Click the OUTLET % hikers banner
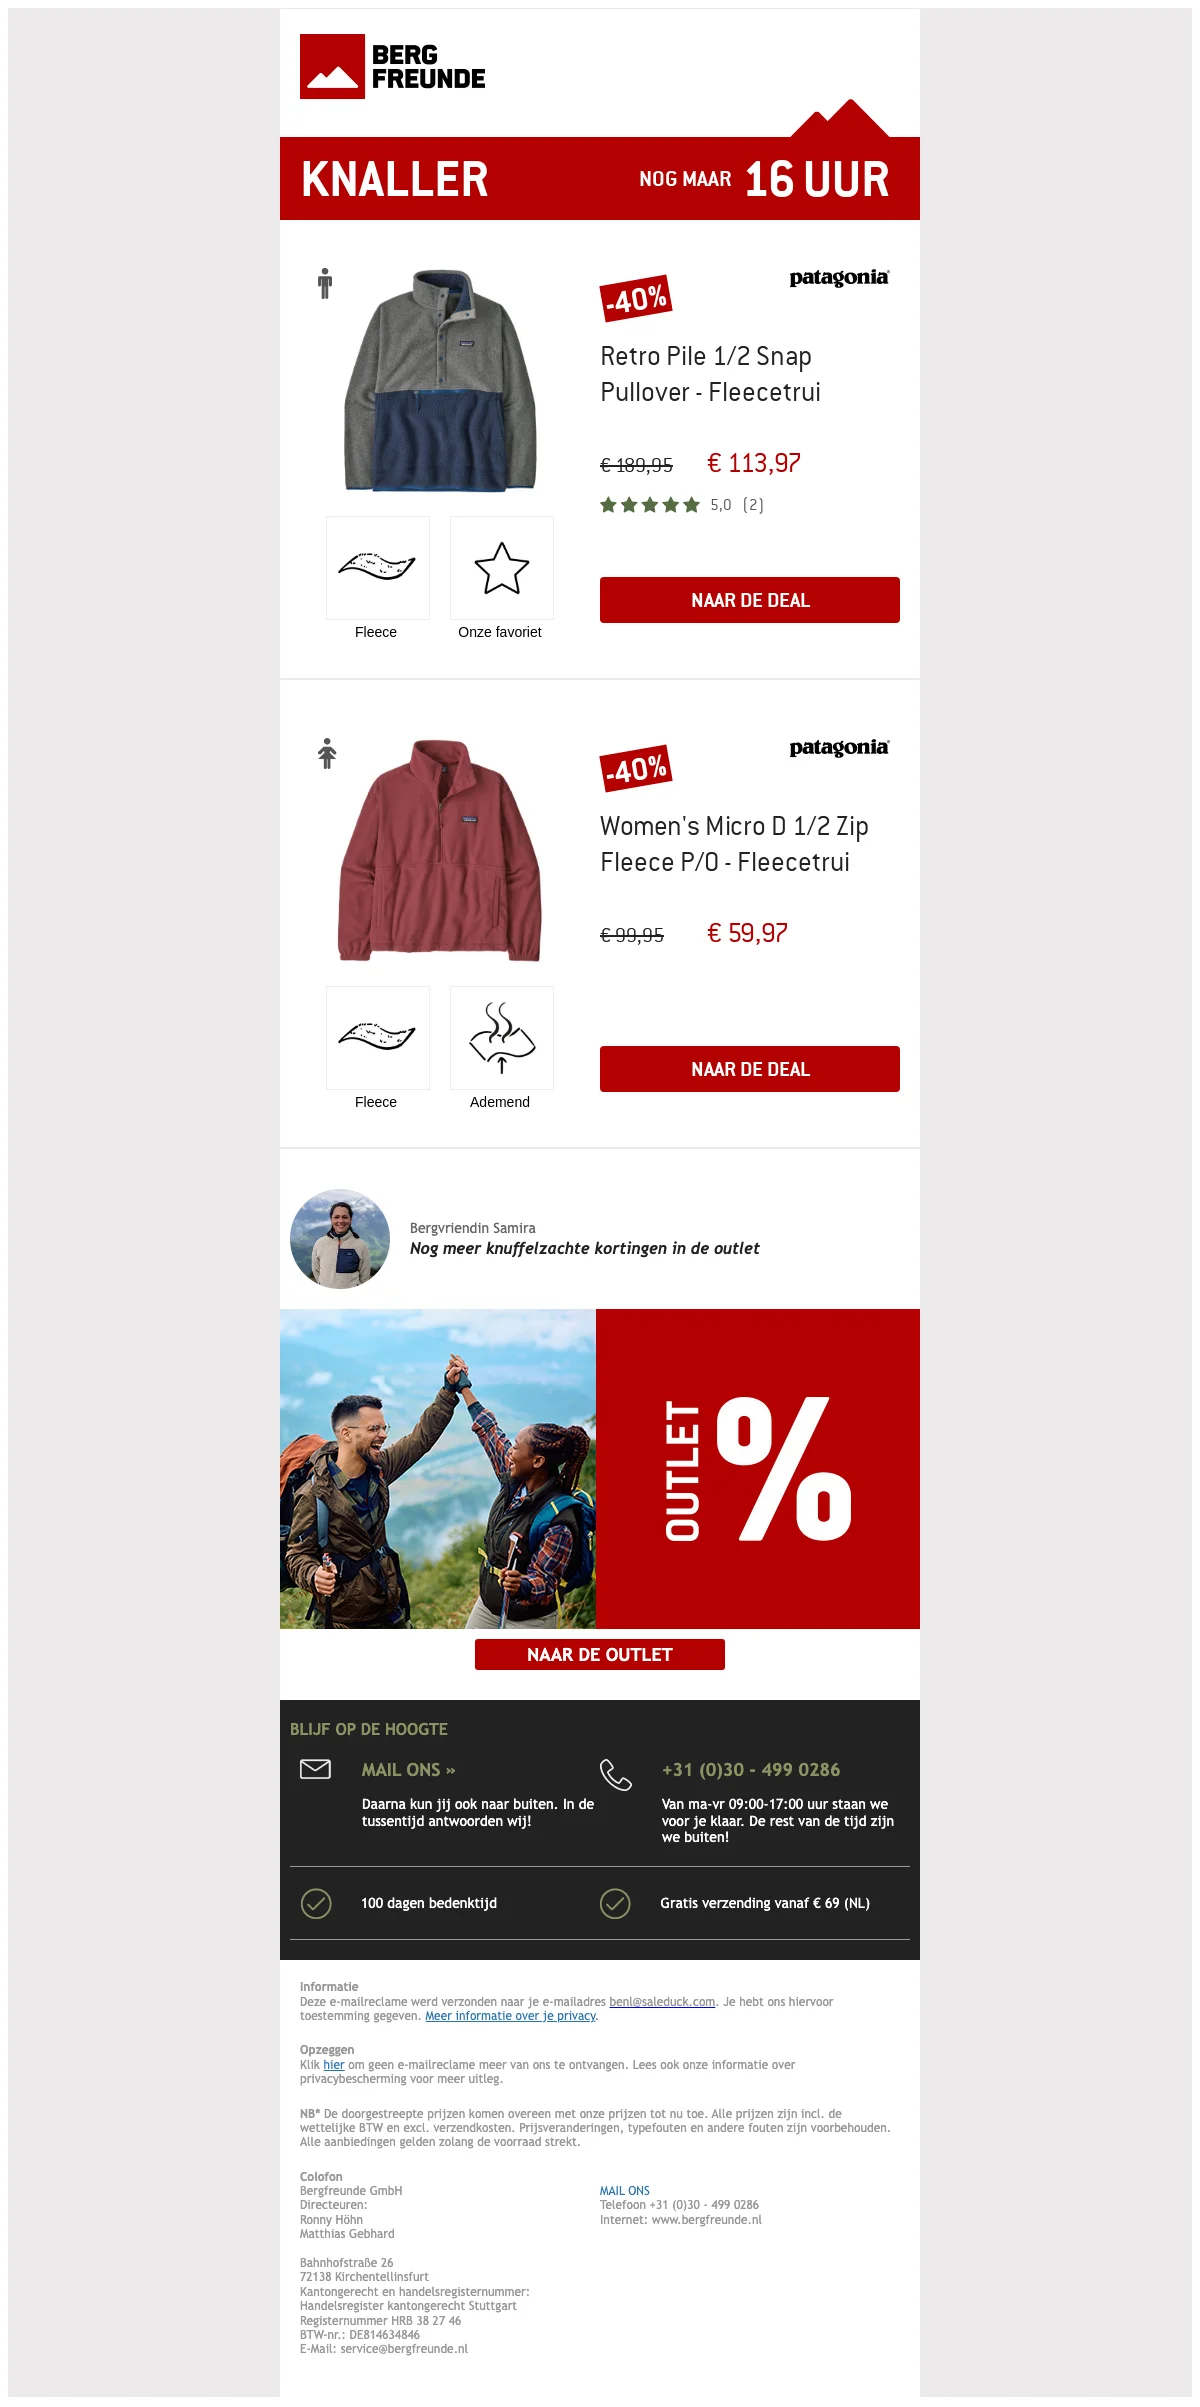1200x2407 pixels. tap(600, 1469)
